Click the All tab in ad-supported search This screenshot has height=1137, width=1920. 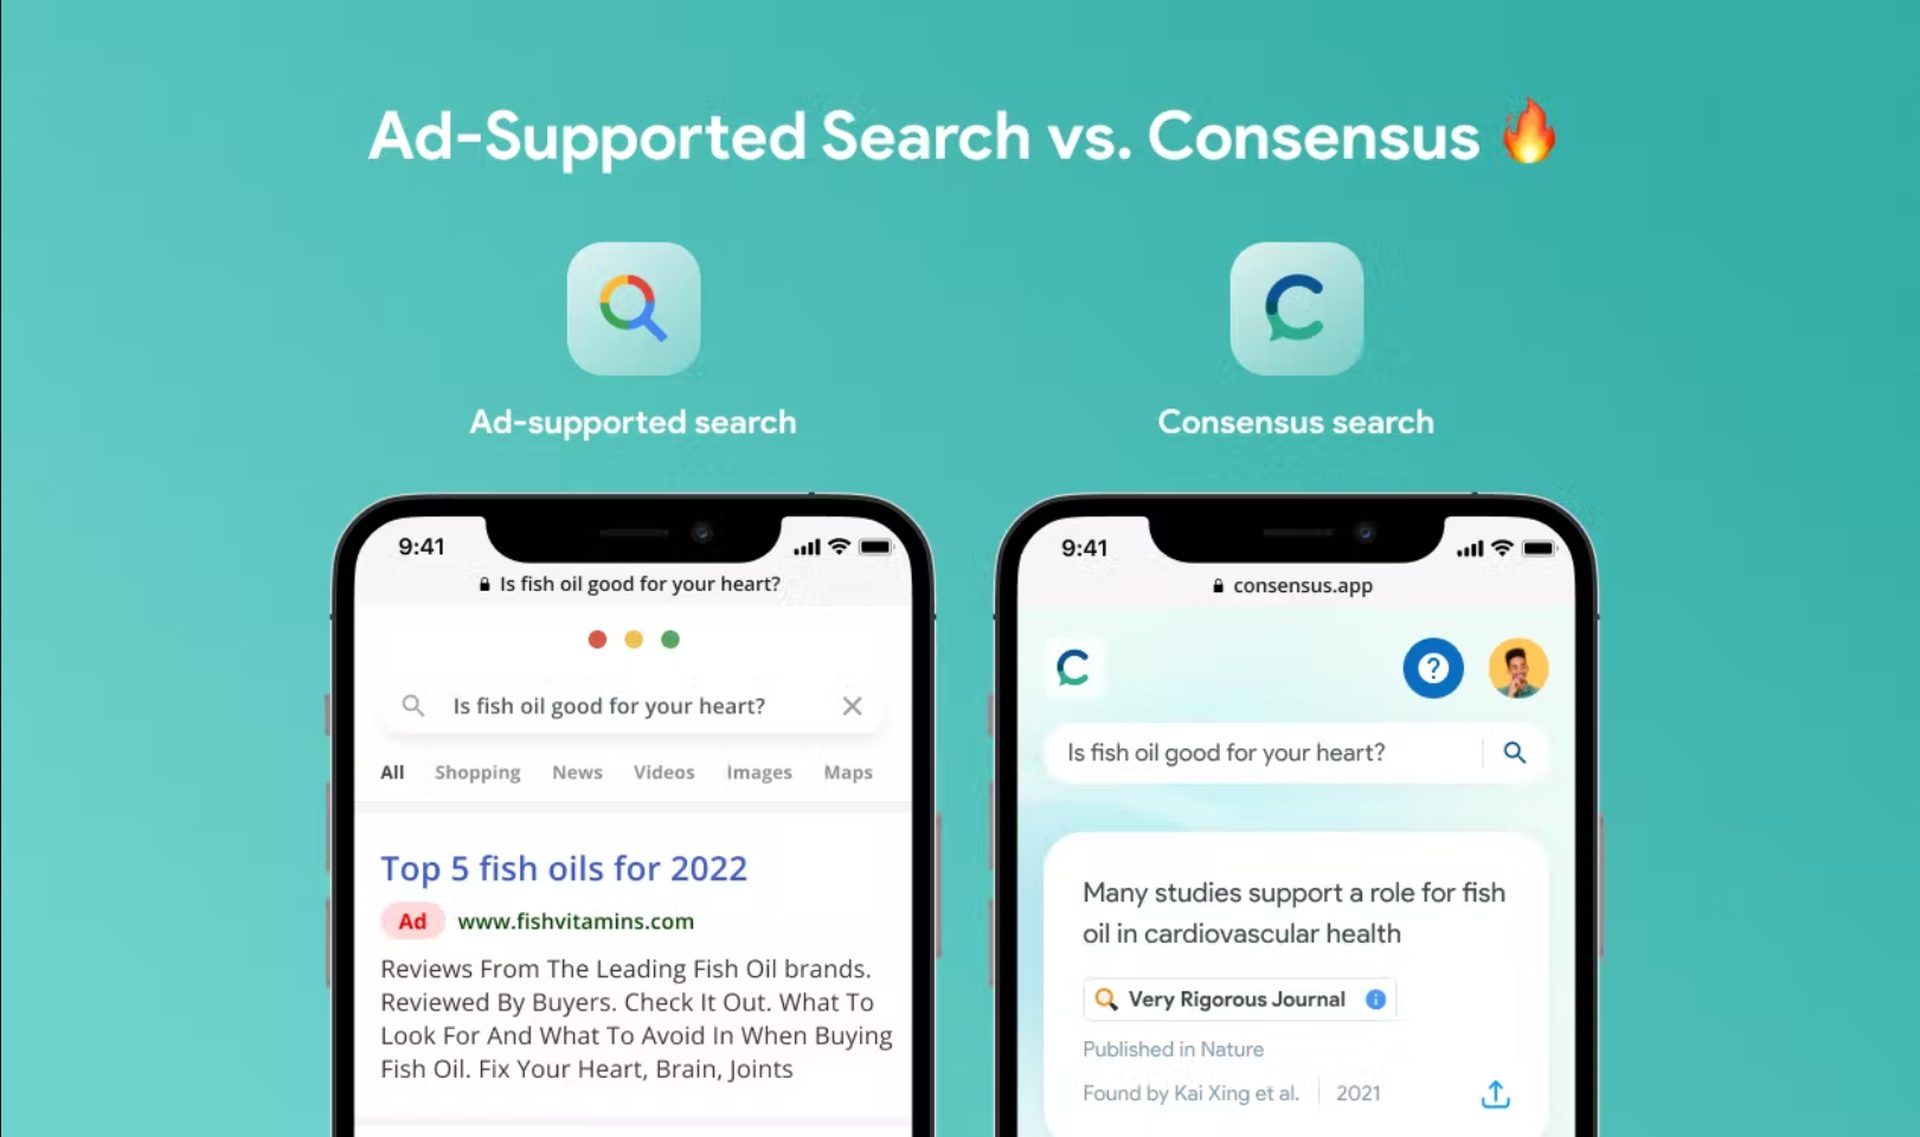392,772
